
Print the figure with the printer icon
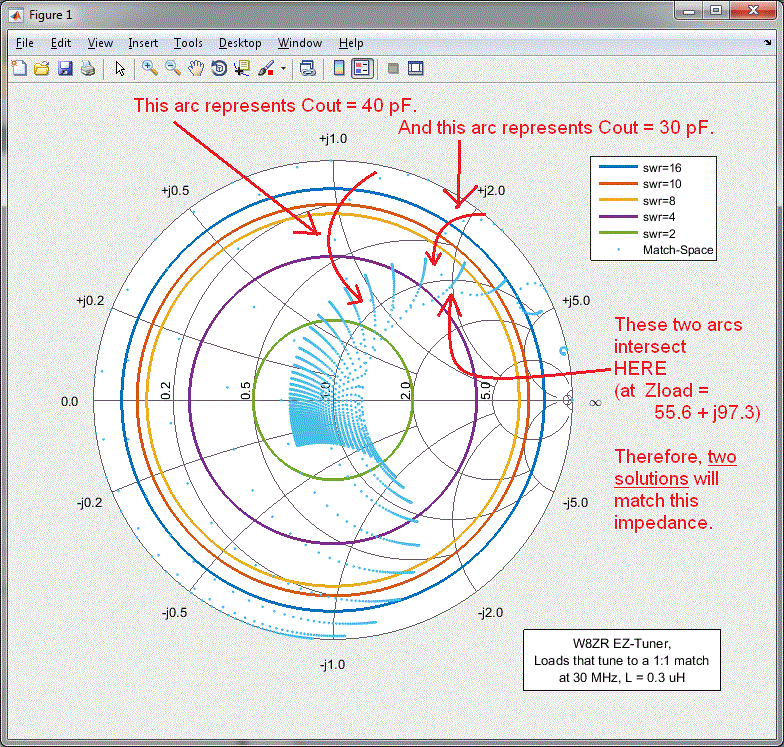point(88,68)
